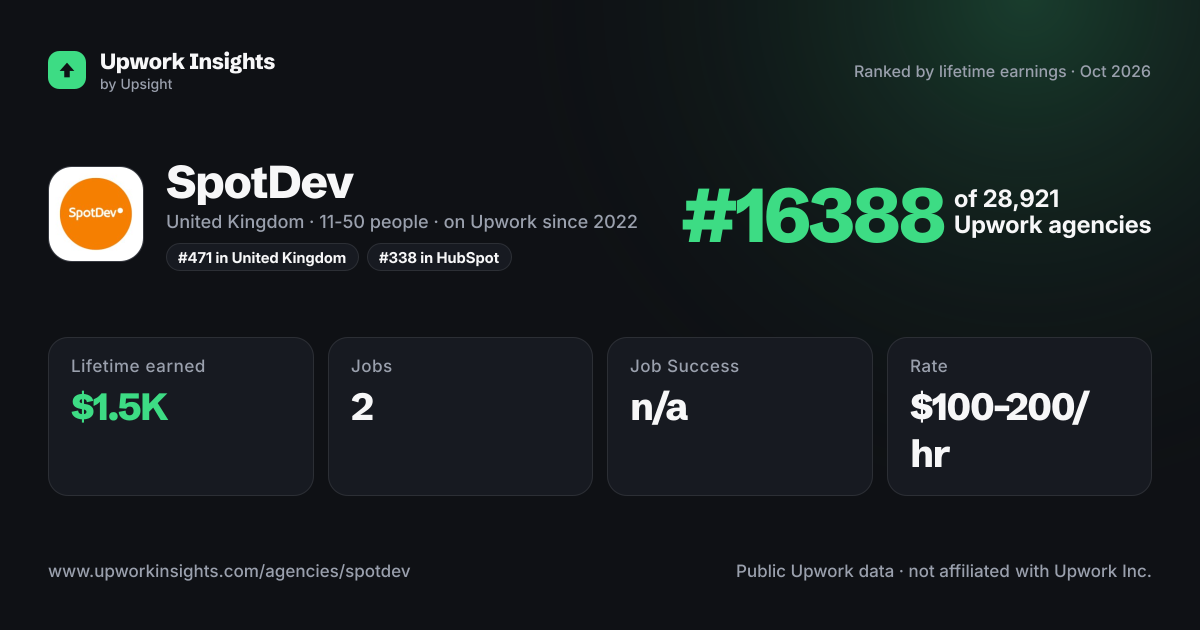Open www.upworkinsights.com/agencies/spotdev link
This screenshot has width=1200, height=630.
click(x=229, y=572)
